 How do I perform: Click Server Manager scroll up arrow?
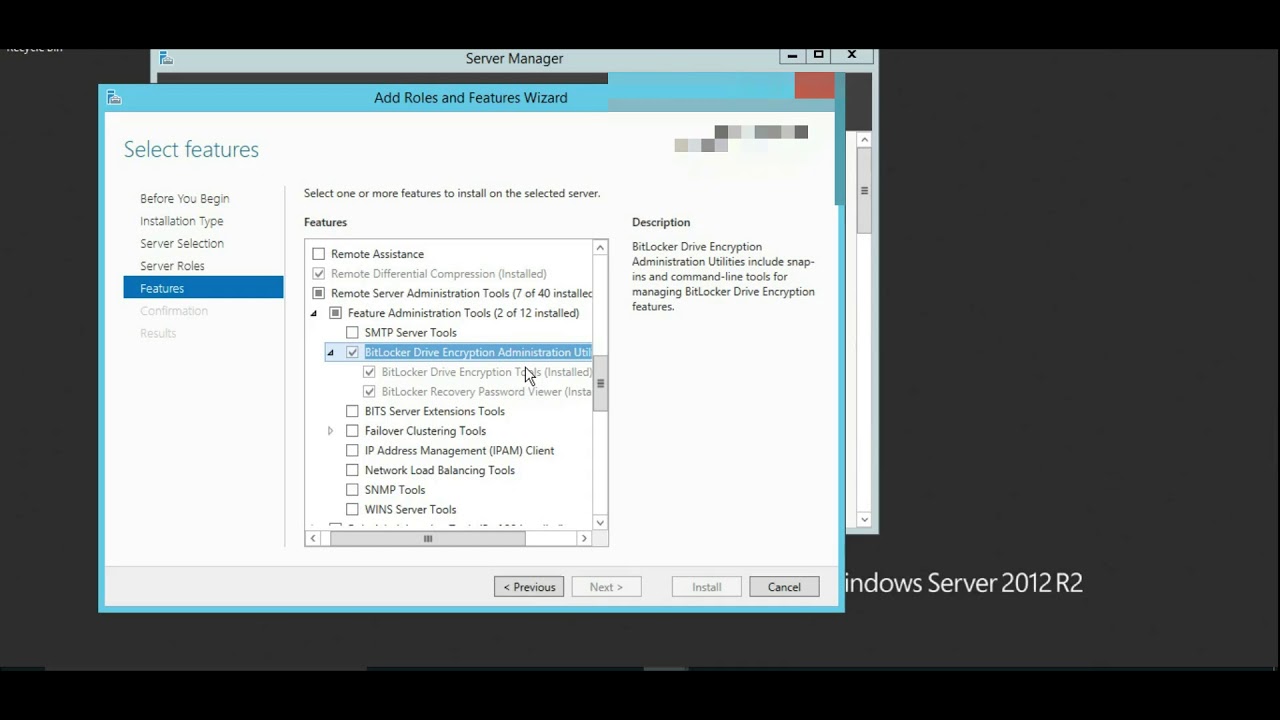pyautogui.click(x=865, y=140)
